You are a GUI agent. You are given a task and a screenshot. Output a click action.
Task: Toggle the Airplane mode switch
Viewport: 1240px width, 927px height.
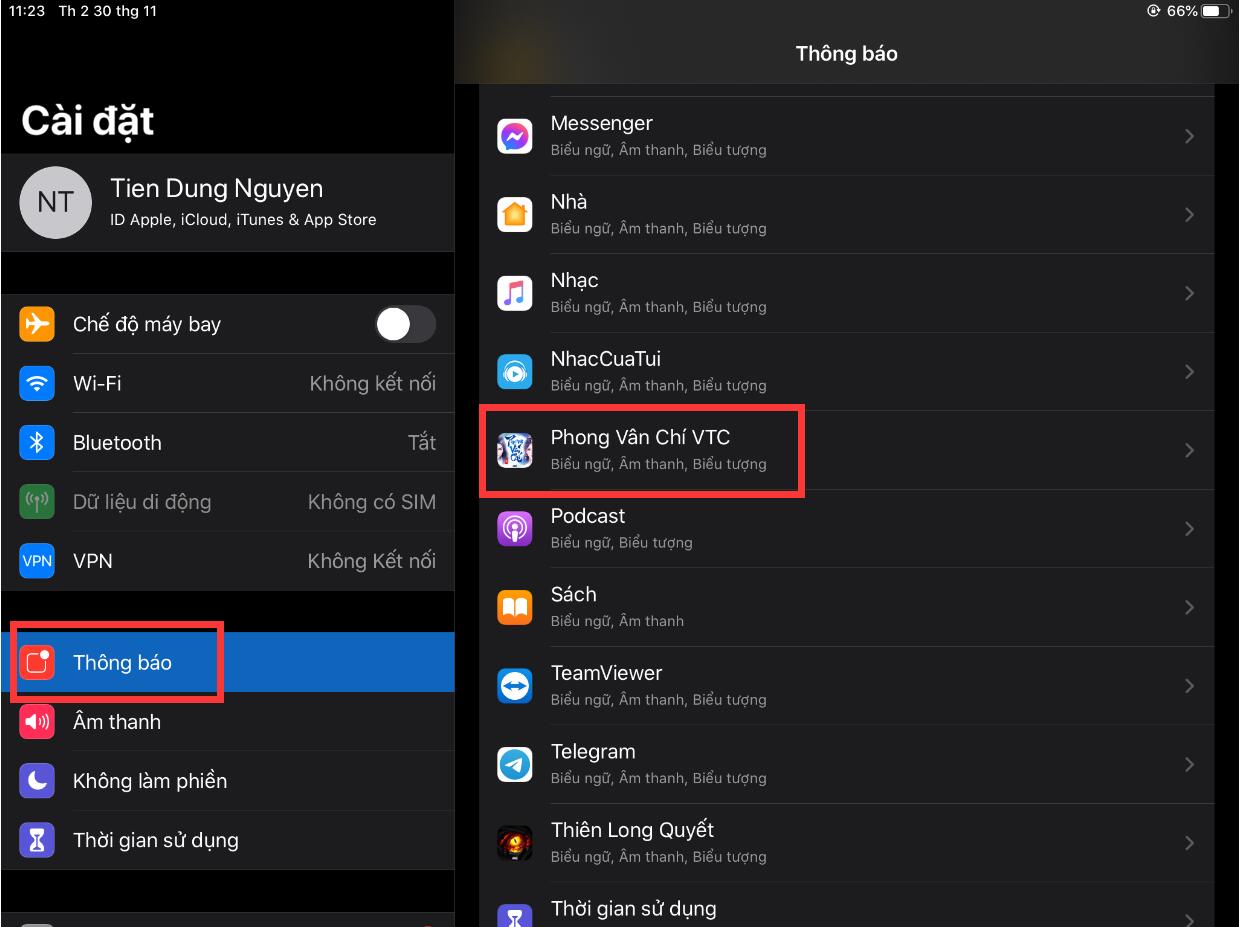(405, 324)
